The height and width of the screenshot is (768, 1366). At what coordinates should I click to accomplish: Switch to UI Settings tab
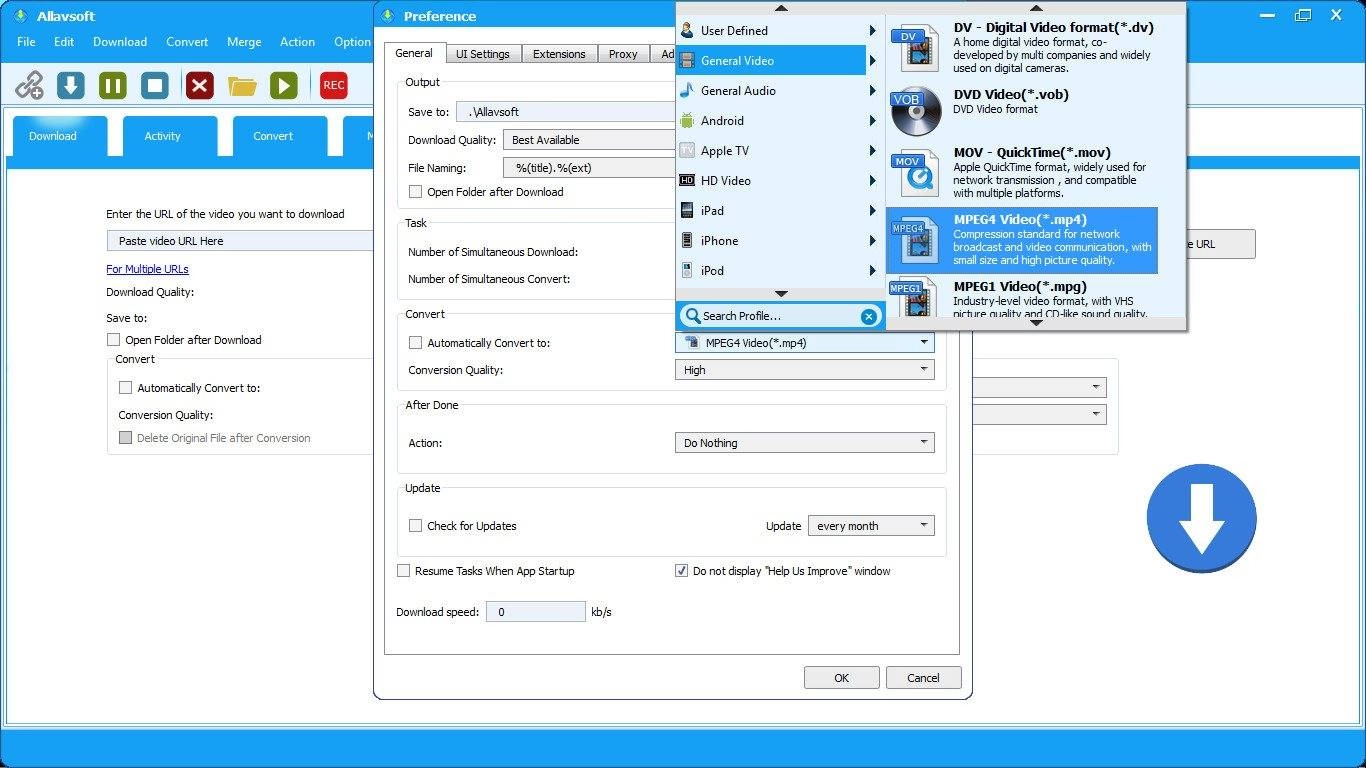483,54
